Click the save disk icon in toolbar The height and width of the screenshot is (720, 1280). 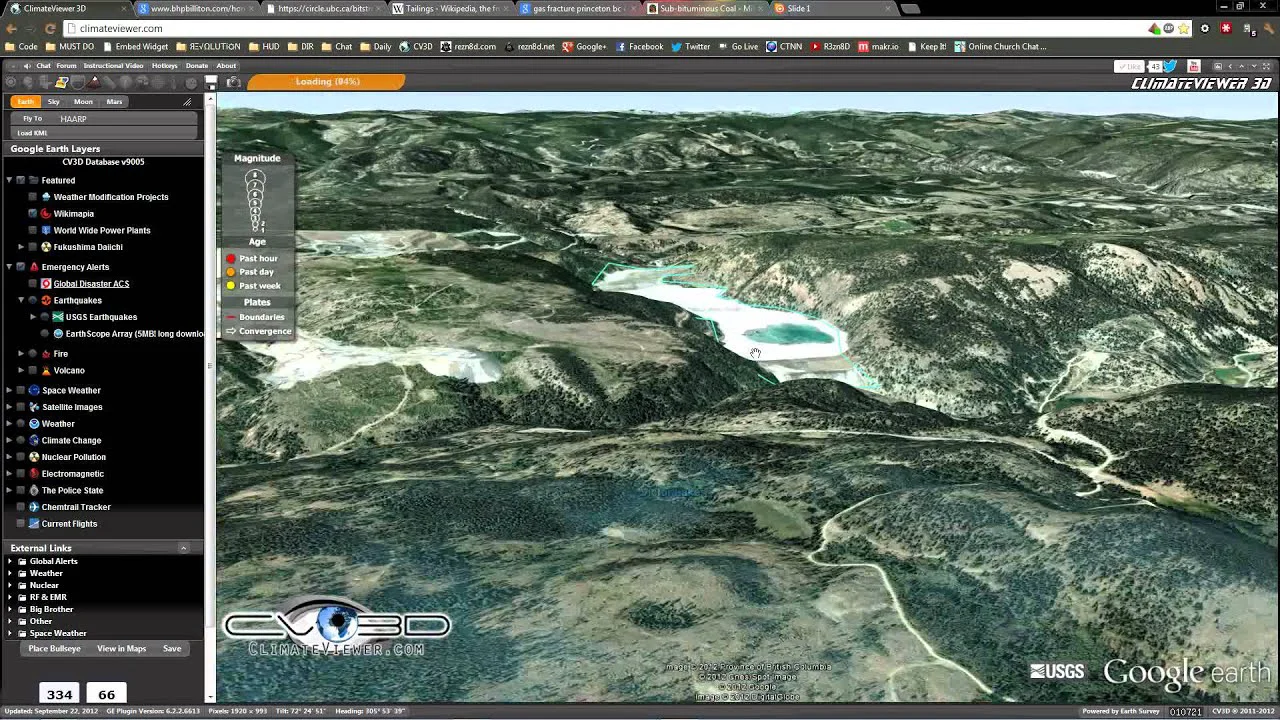211,83
